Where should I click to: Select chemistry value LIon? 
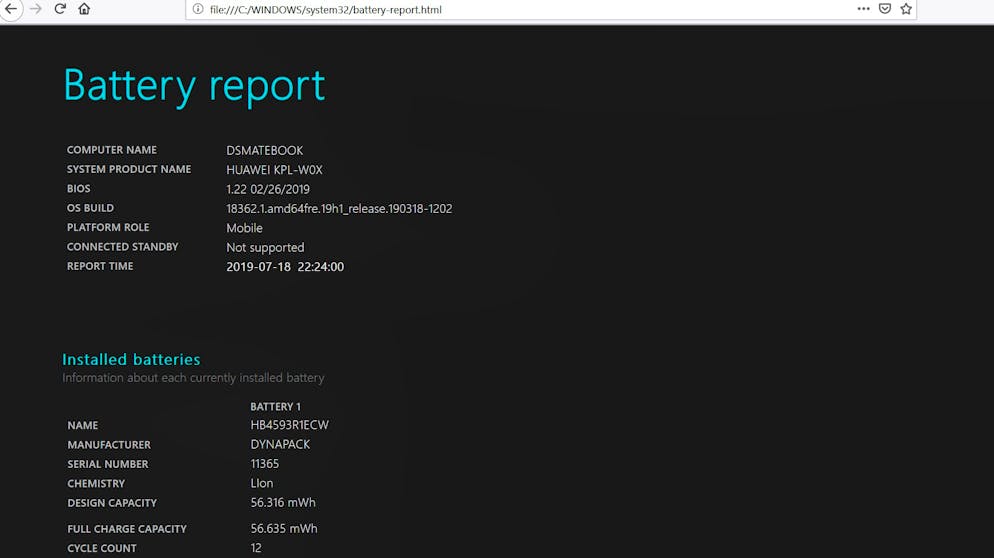pyautogui.click(x=262, y=483)
